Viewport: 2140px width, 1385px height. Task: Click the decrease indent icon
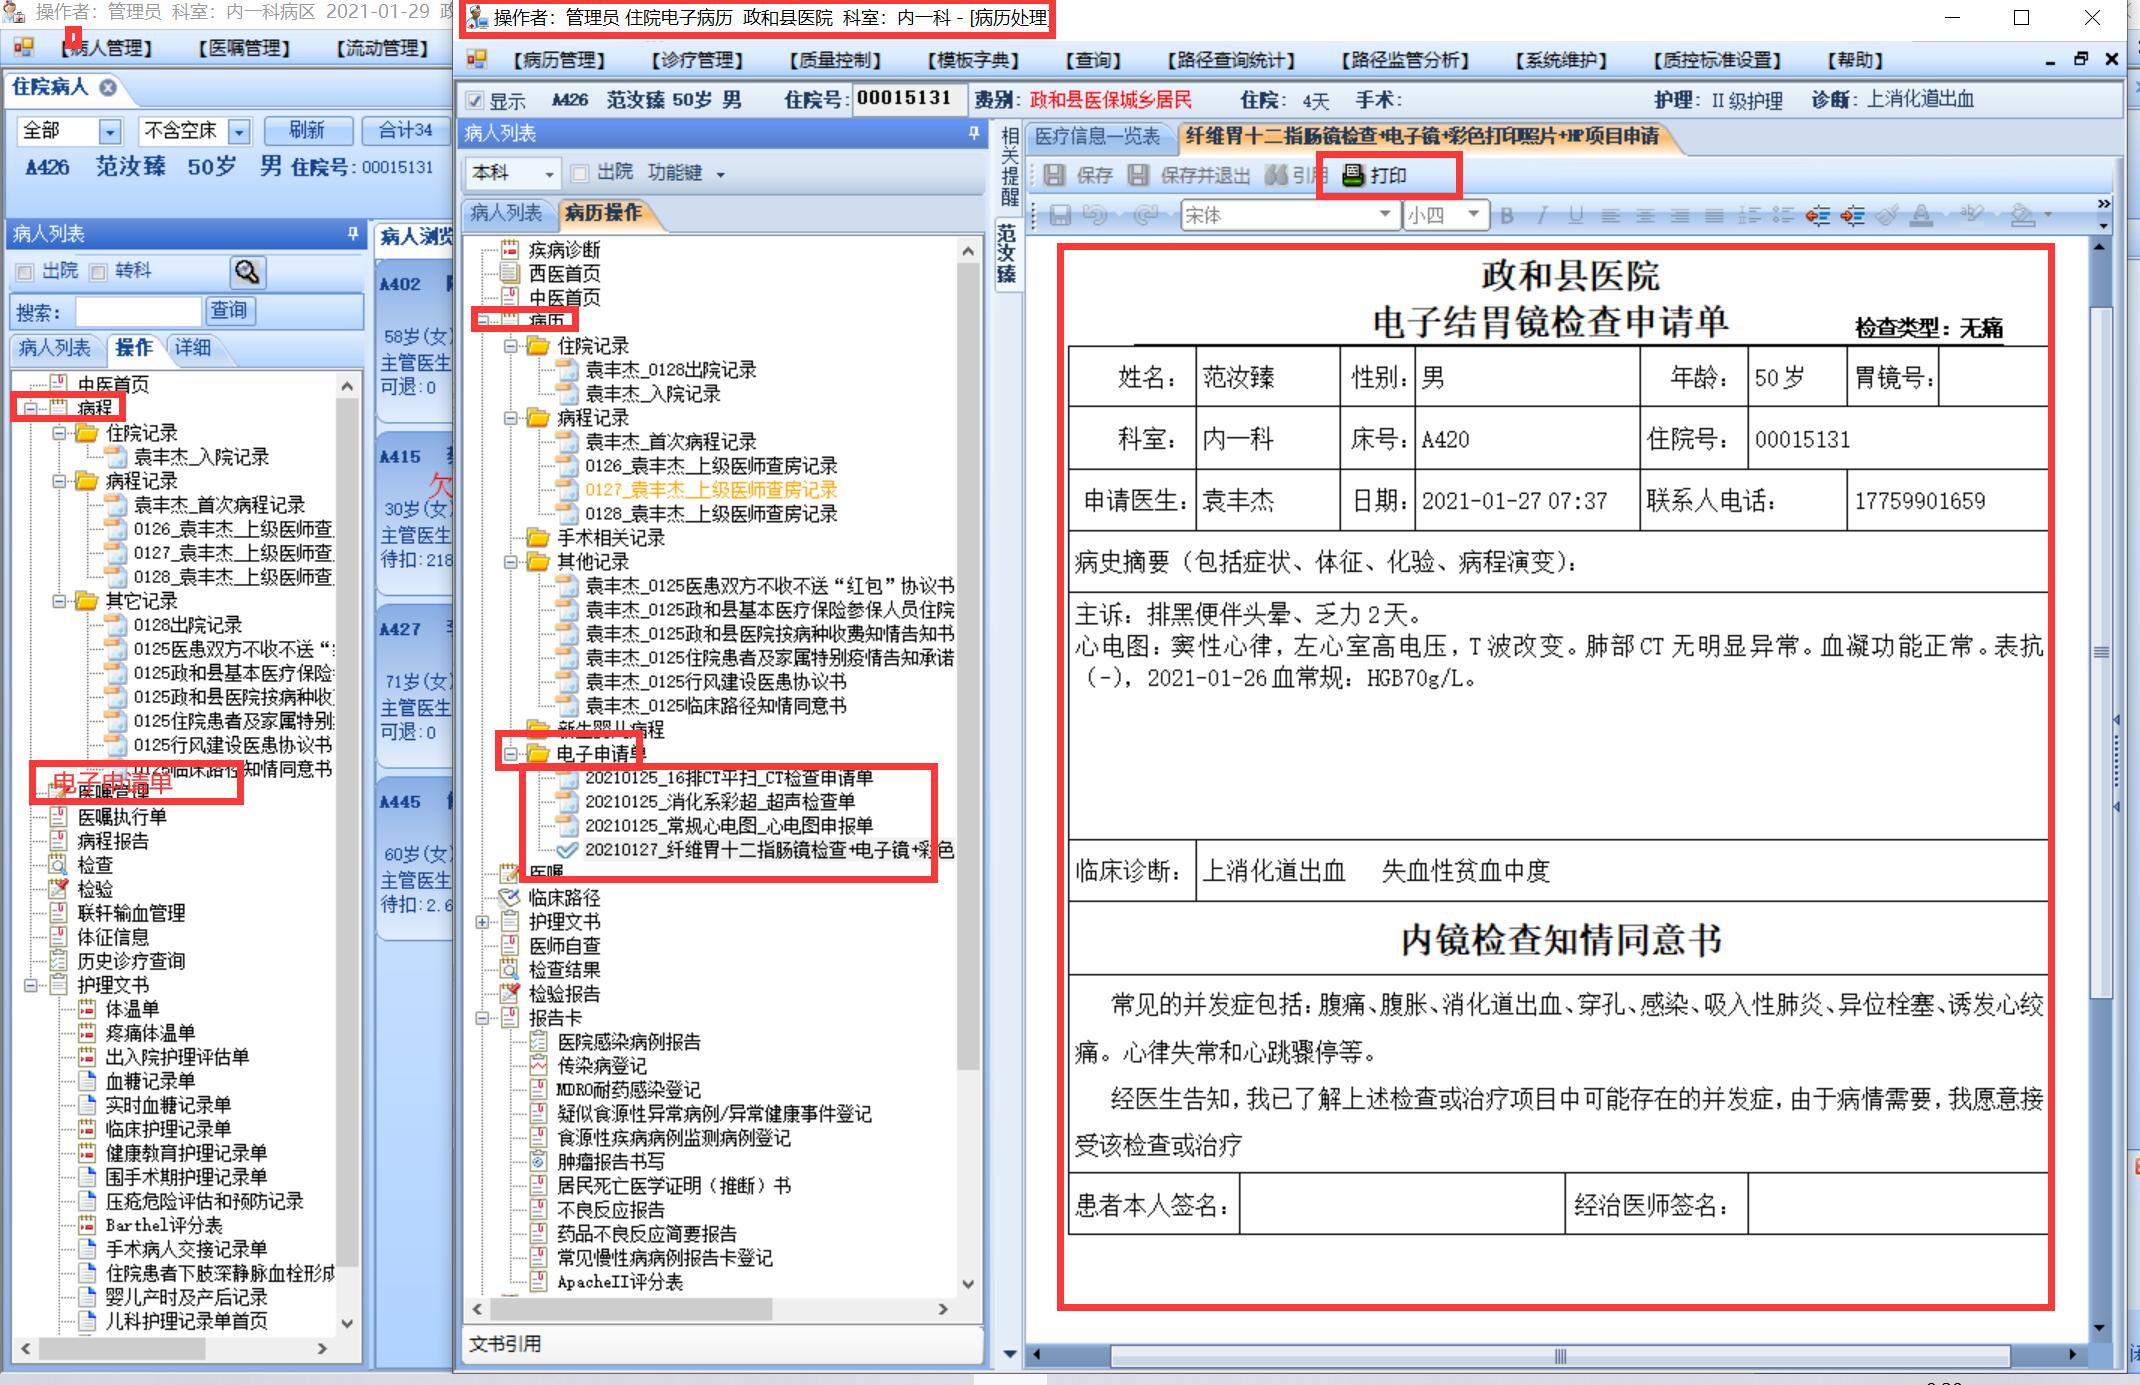click(1818, 215)
